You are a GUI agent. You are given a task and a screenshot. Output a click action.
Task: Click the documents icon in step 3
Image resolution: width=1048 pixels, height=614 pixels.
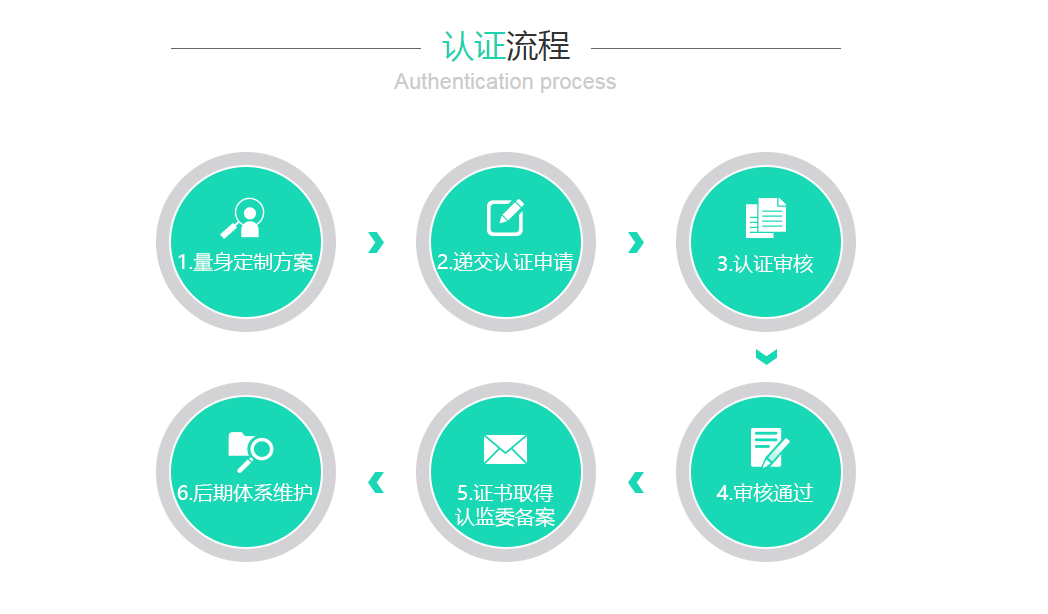(766, 217)
